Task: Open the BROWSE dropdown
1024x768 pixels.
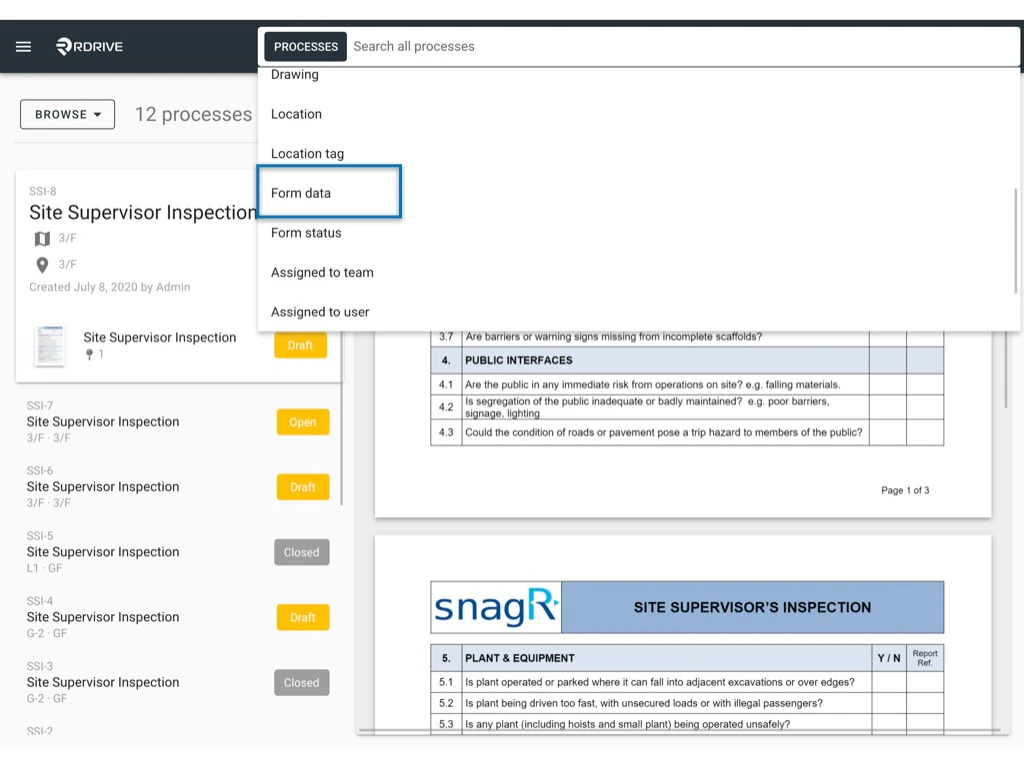Action: tap(66, 114)
